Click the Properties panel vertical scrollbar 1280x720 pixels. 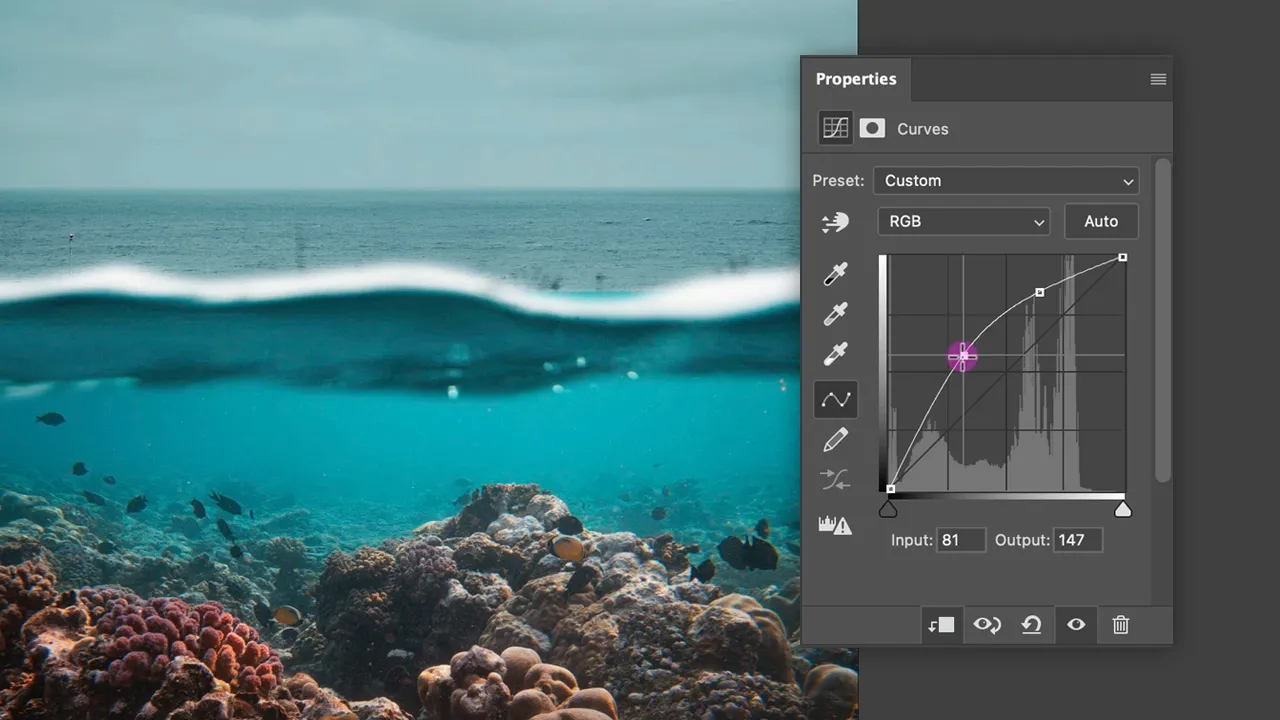(1162, 320)
